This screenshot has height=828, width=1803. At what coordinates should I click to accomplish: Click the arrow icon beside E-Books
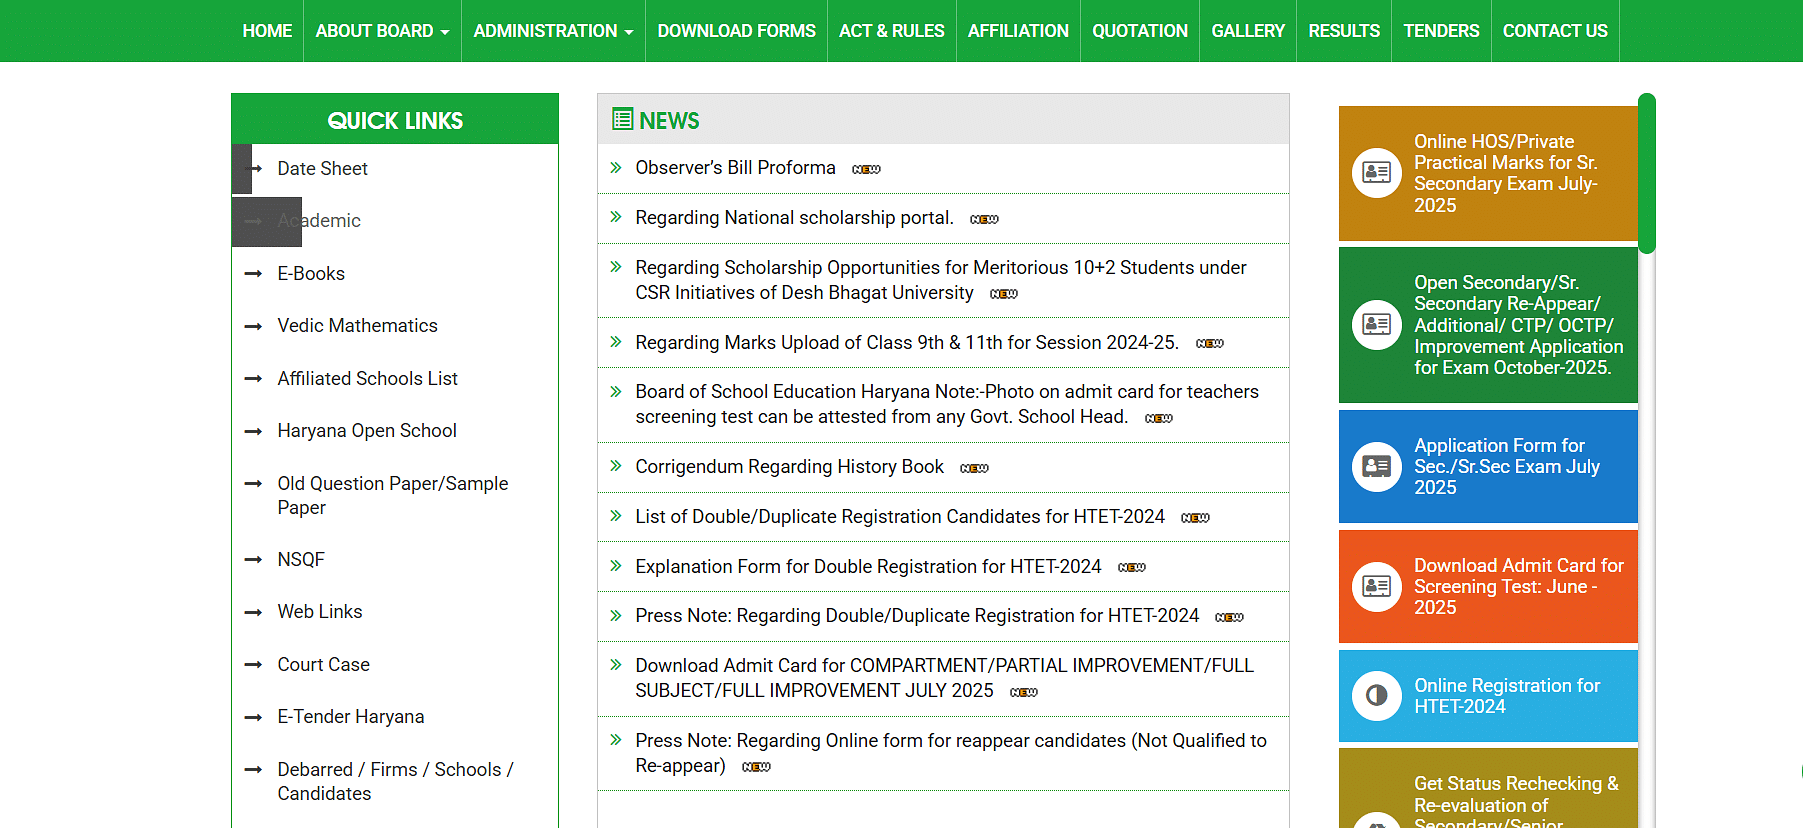coord(254,274)
